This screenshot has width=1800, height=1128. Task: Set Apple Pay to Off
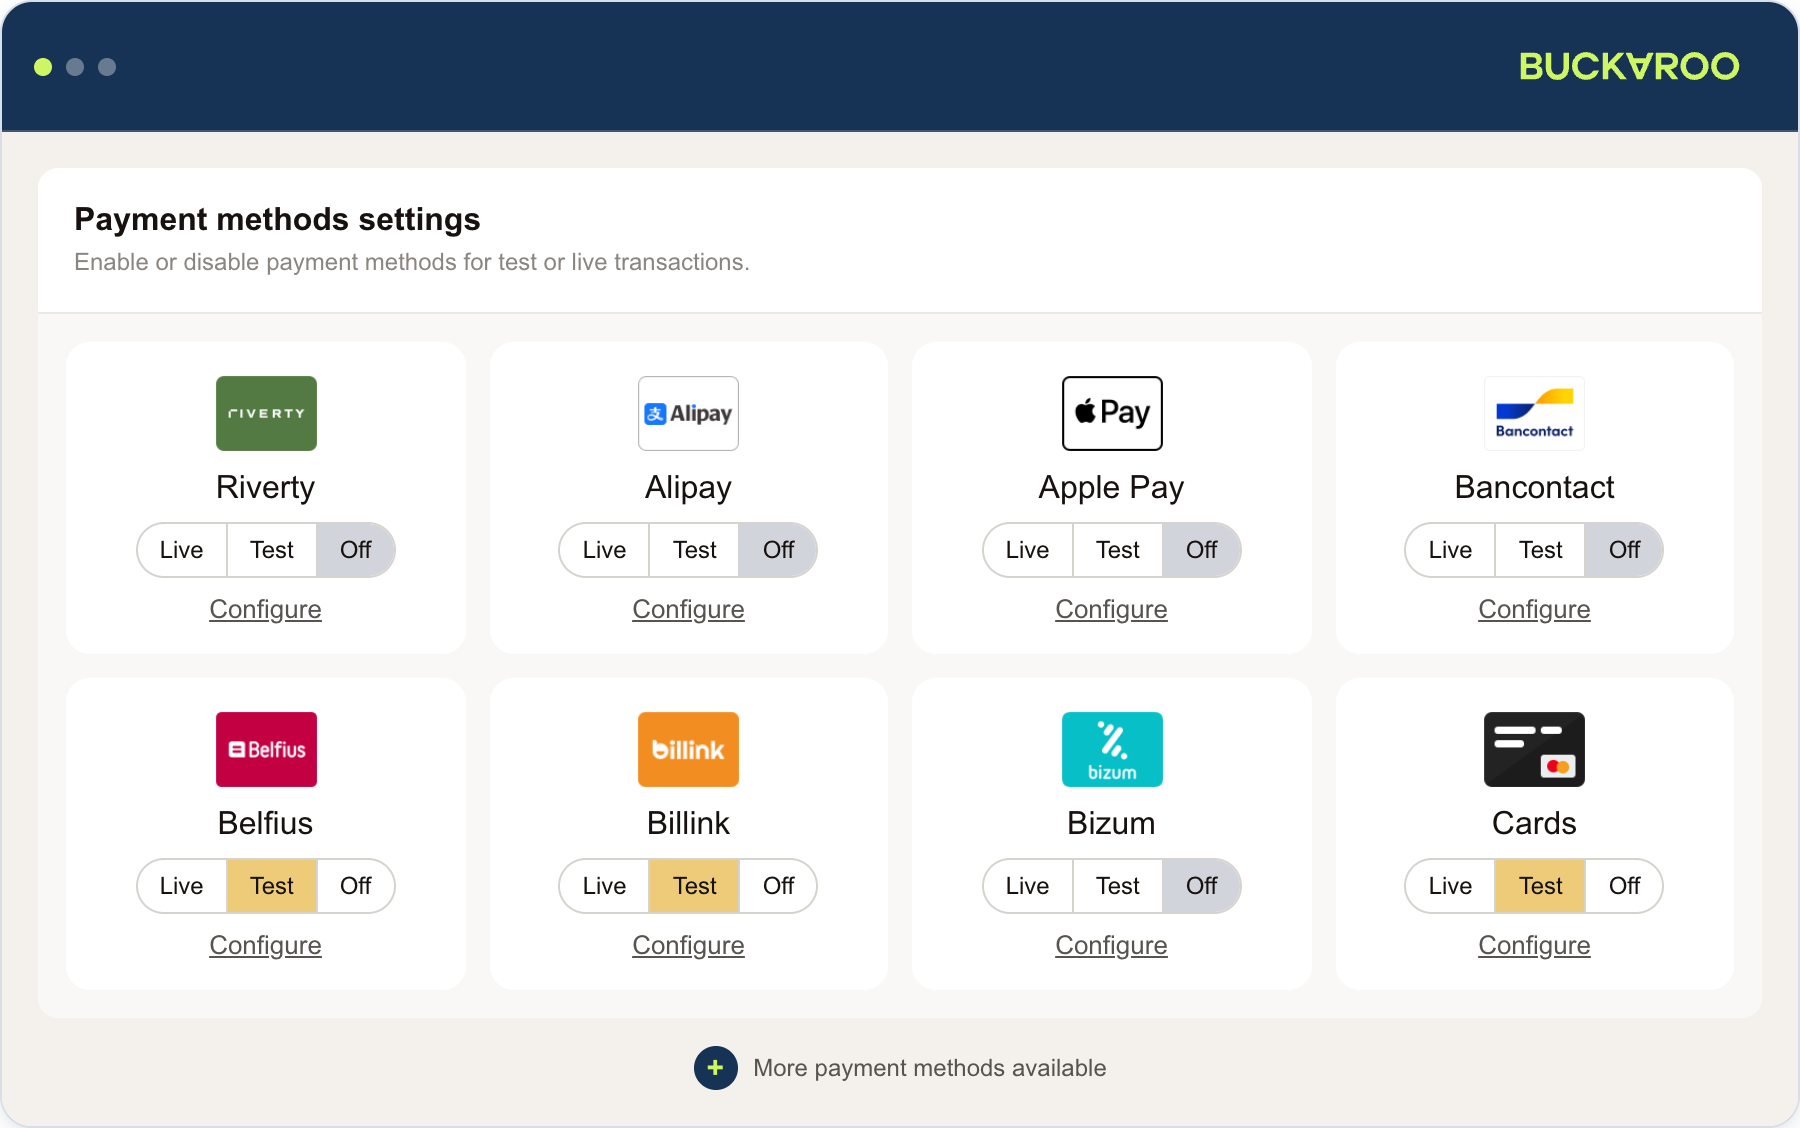1201,550
